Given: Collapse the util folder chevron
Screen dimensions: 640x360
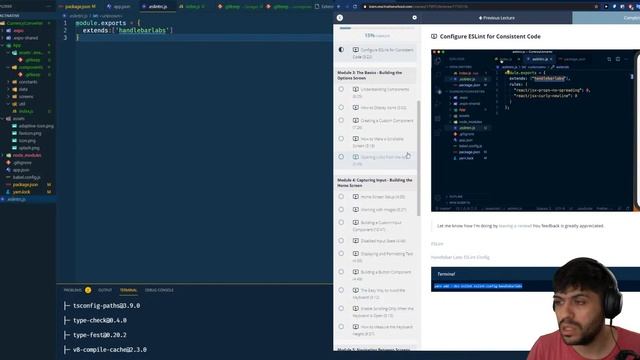Looking at the screenshot, I should tap(8, 104).
